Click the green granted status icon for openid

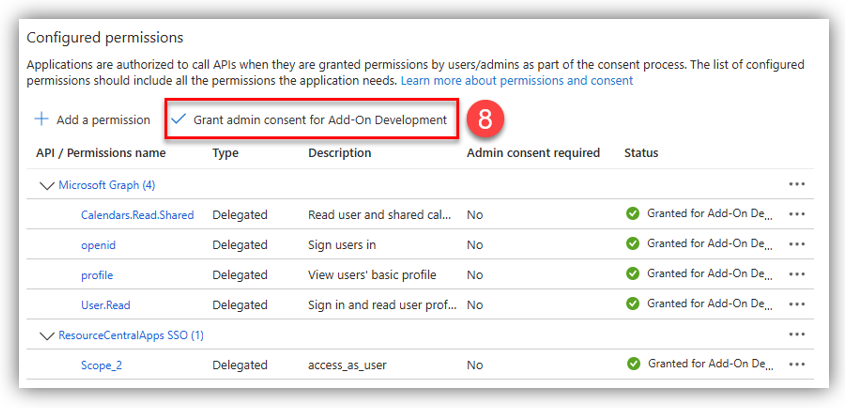point(632,244)
